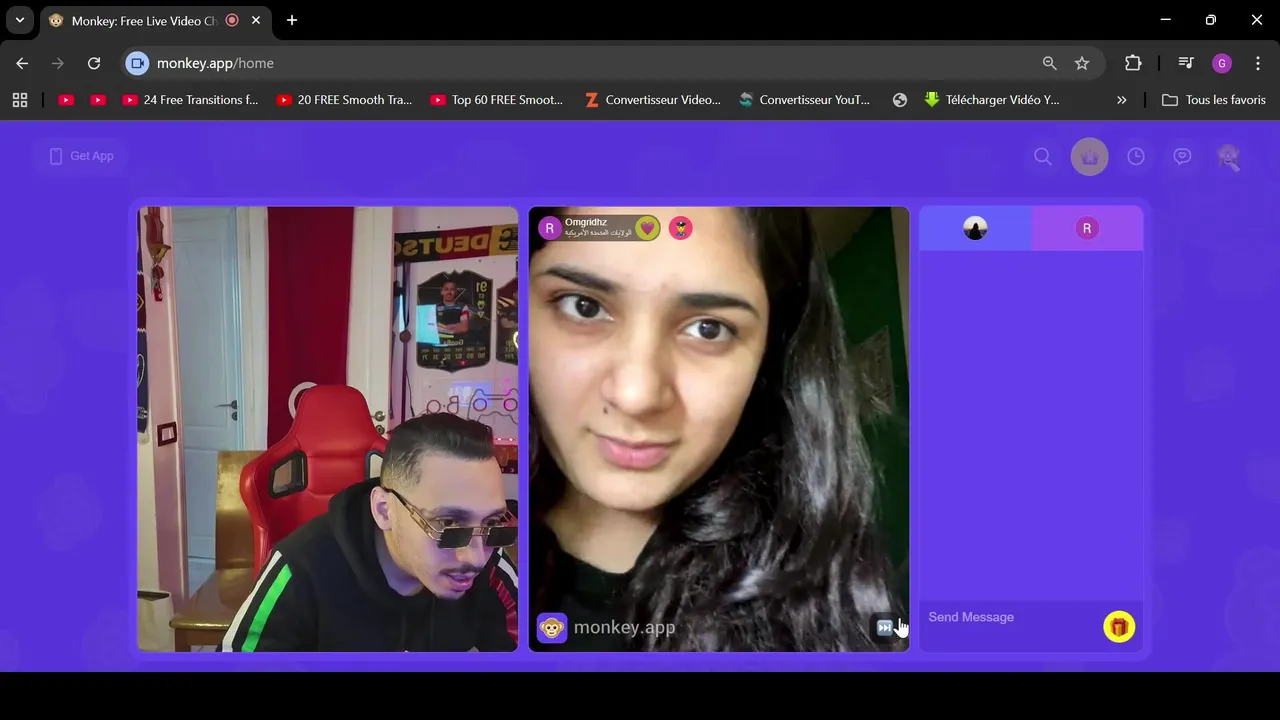1280x720 pixels.
Task: Open the profile avatar in Monkey header
Action: (x=1228, y=157)
